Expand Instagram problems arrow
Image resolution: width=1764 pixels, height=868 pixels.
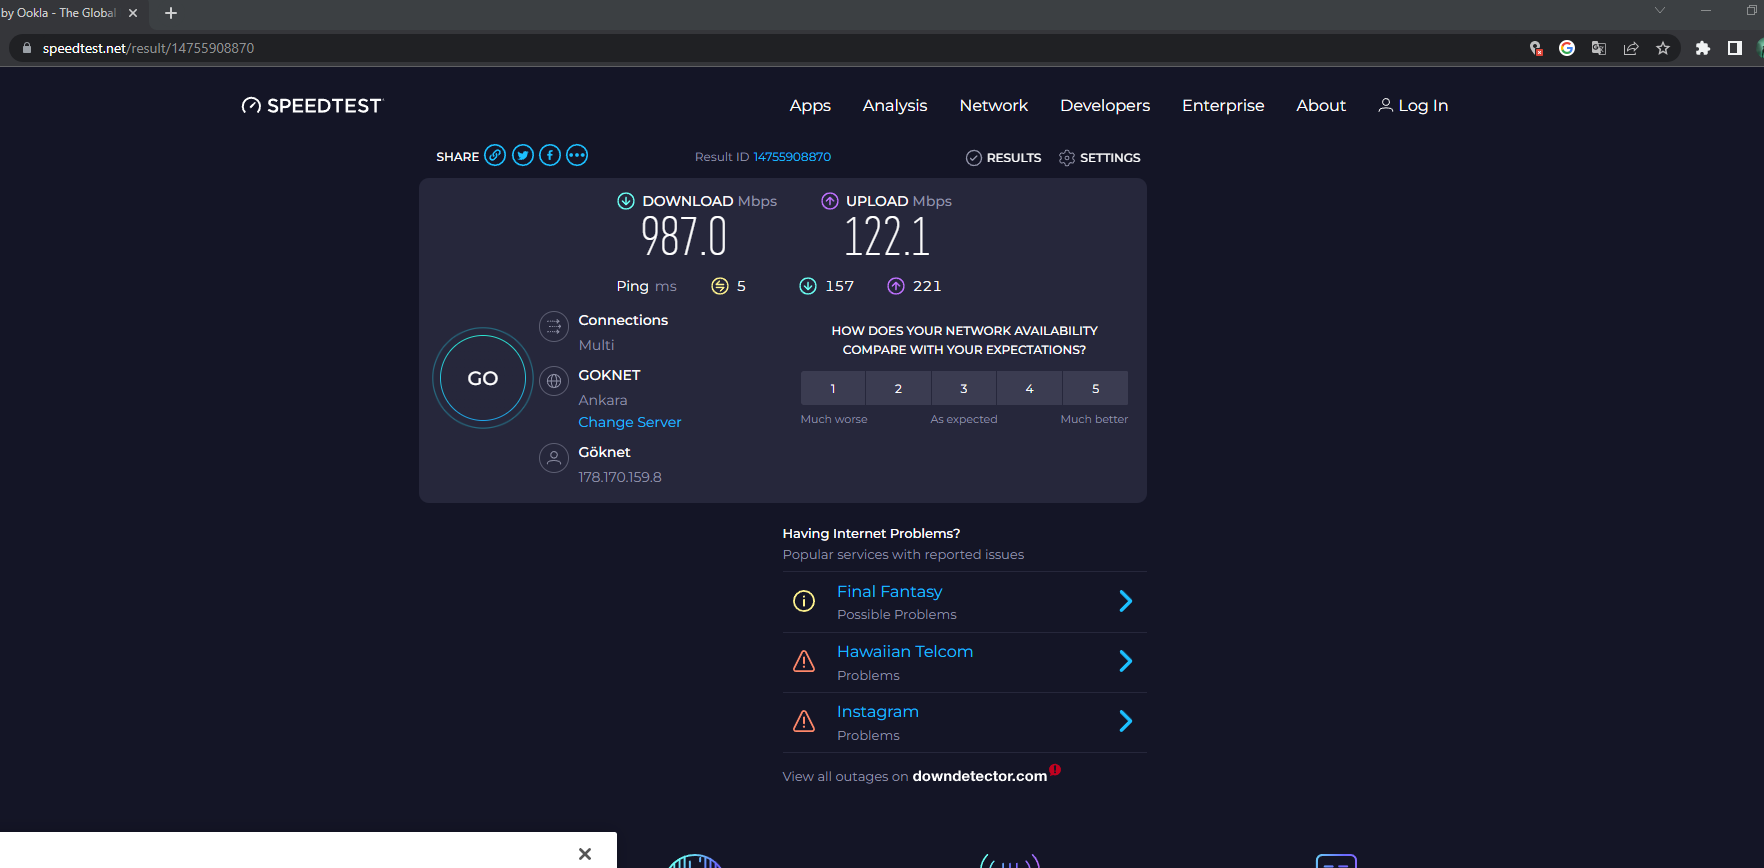[1125, 721]
